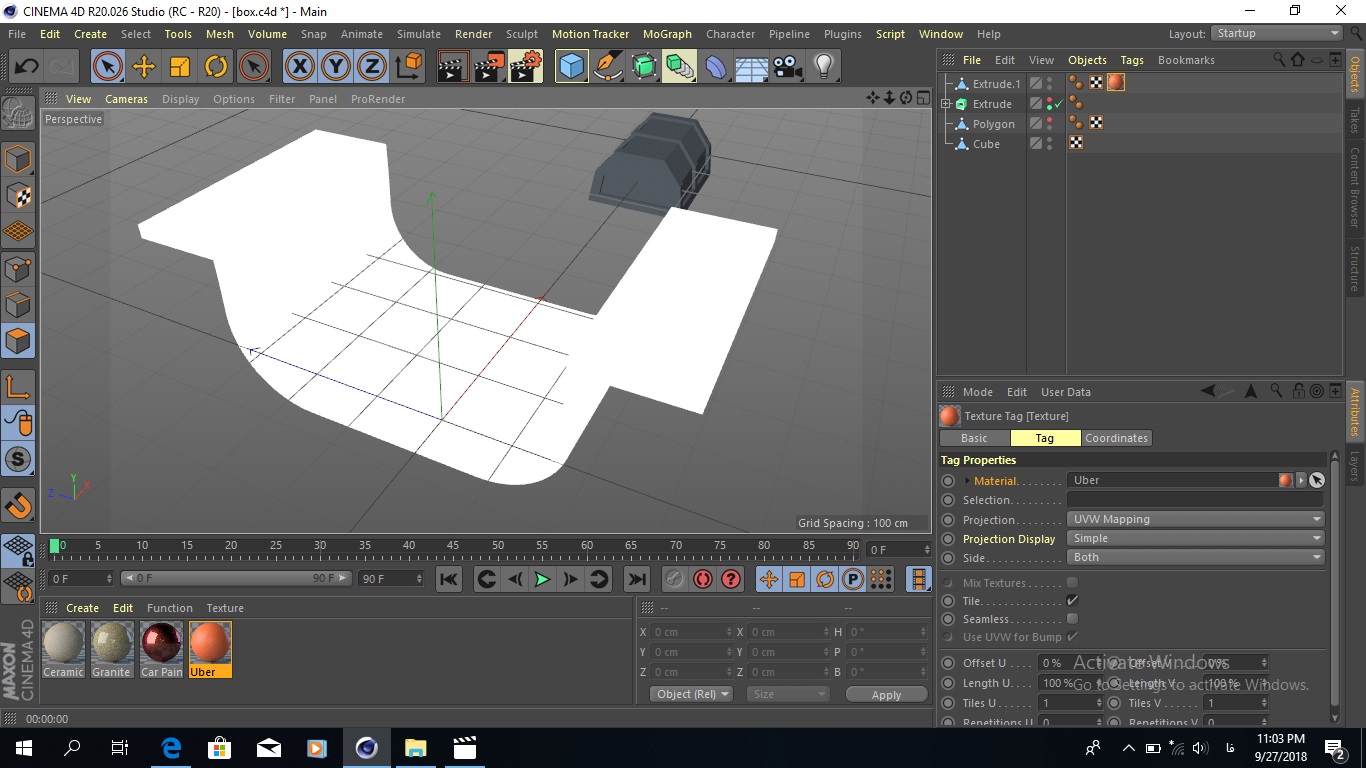The height and width of the screenshot is (768, 1366).
Task: Open the Side dropdown Both
Action: (x=1196, y=557)
